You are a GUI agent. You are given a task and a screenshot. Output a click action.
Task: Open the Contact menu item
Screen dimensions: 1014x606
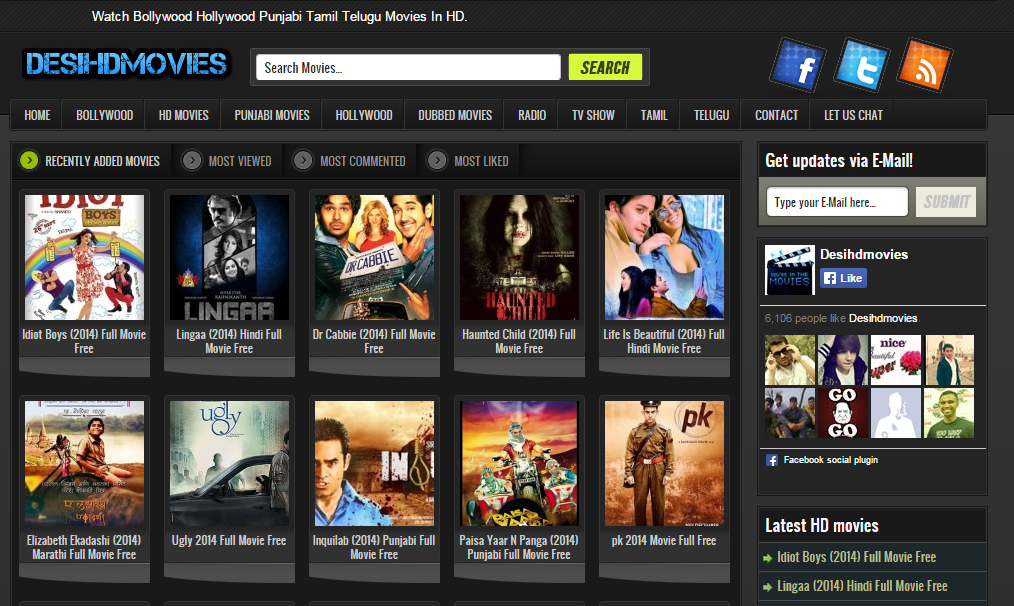click(x=776, y=115)
